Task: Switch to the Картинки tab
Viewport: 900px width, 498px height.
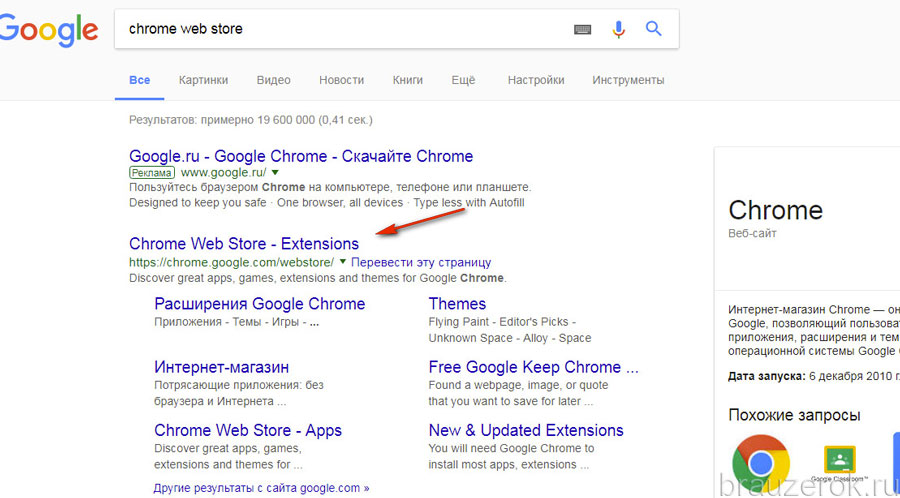Action: pyautogui.click(x=203, y=80)
